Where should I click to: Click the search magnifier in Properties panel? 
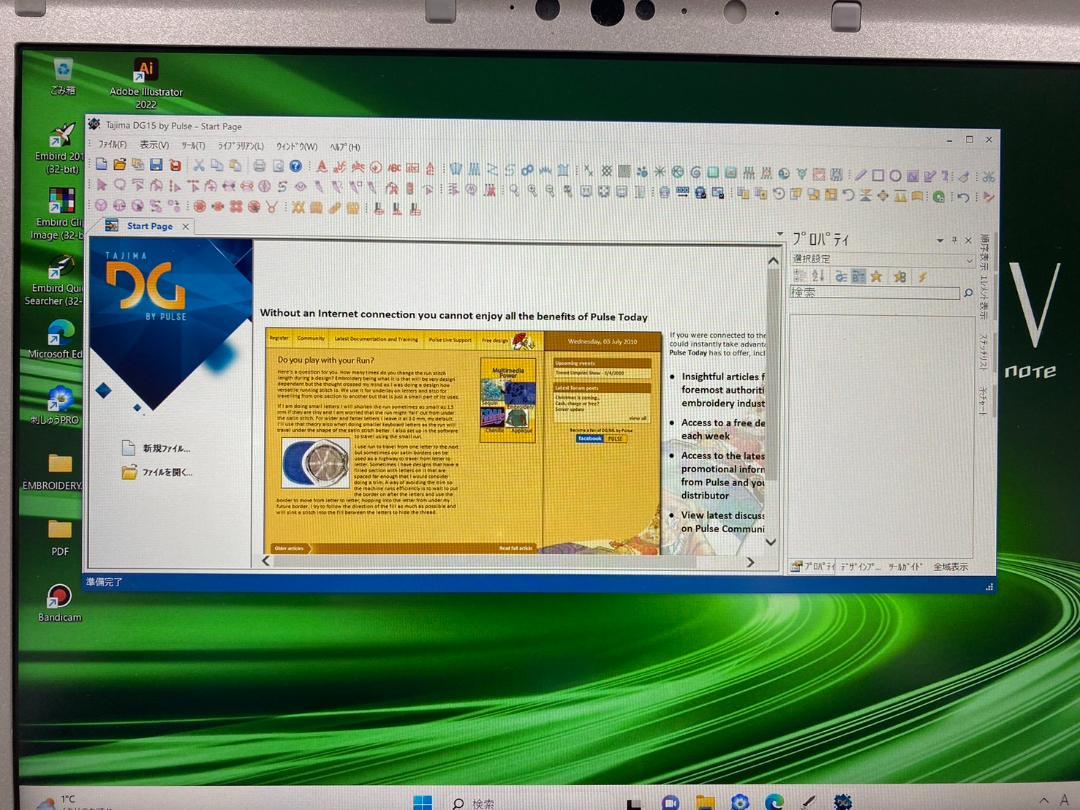[x=968, y=293]
